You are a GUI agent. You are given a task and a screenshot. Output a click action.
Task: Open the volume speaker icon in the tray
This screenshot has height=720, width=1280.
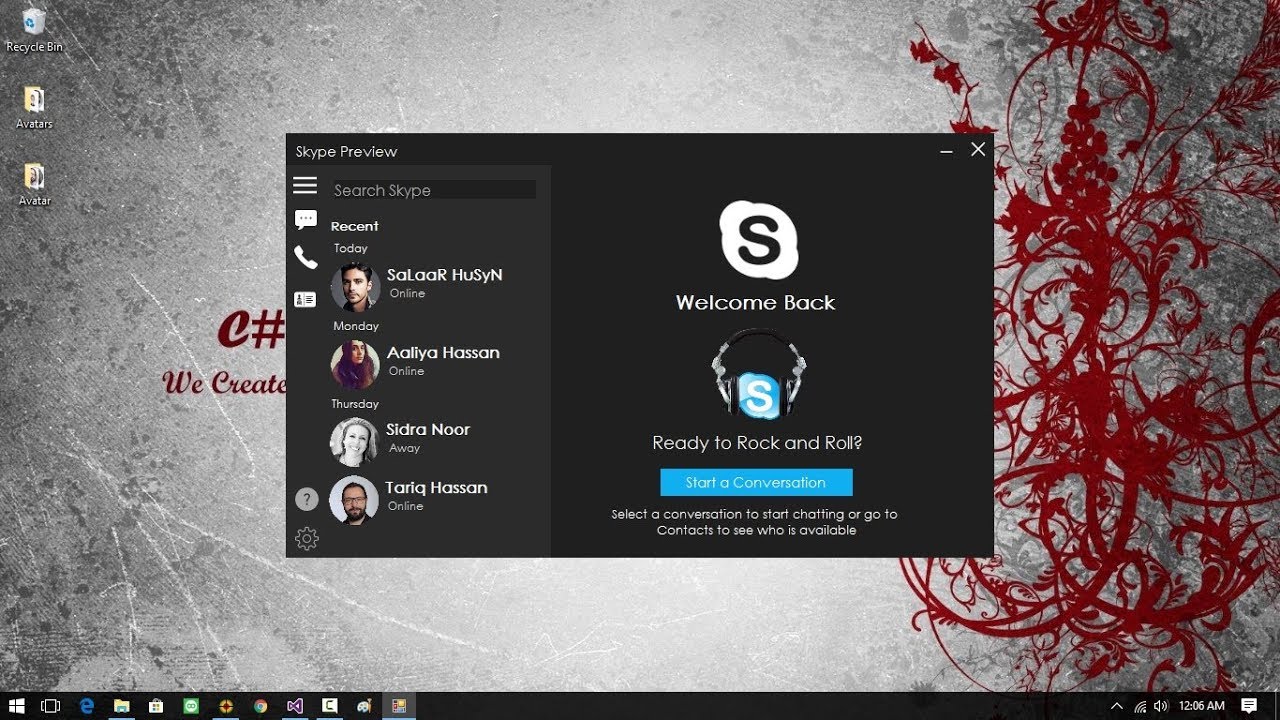click(1161, 706)
